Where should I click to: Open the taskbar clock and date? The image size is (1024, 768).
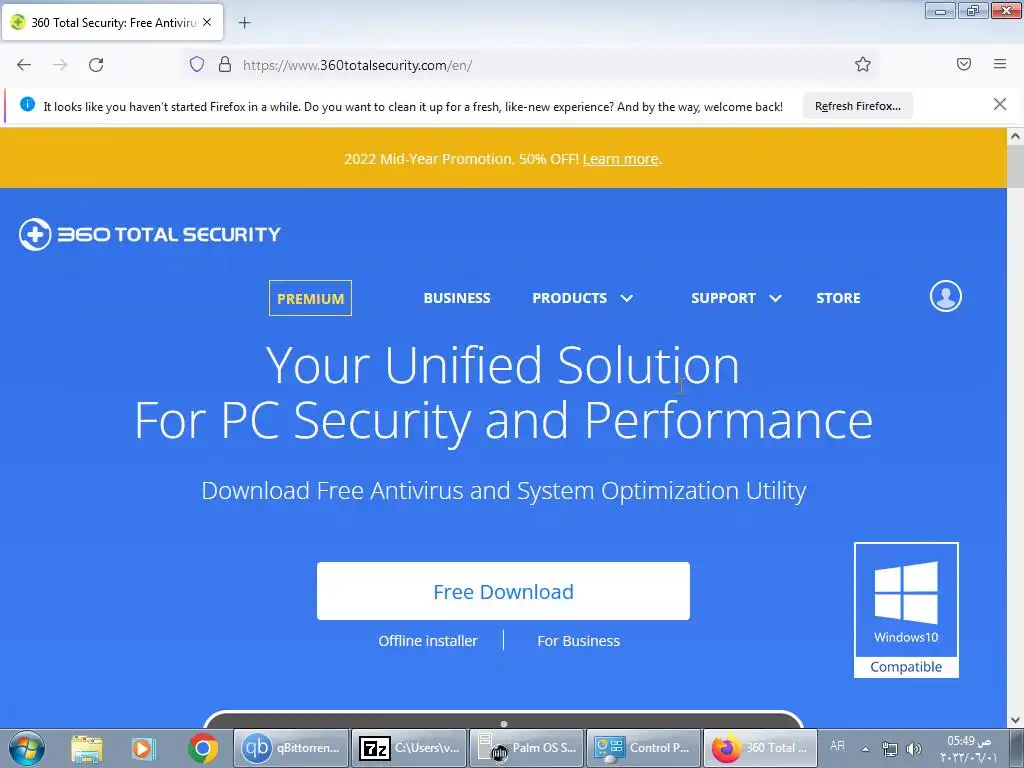[x=969, y=749]
